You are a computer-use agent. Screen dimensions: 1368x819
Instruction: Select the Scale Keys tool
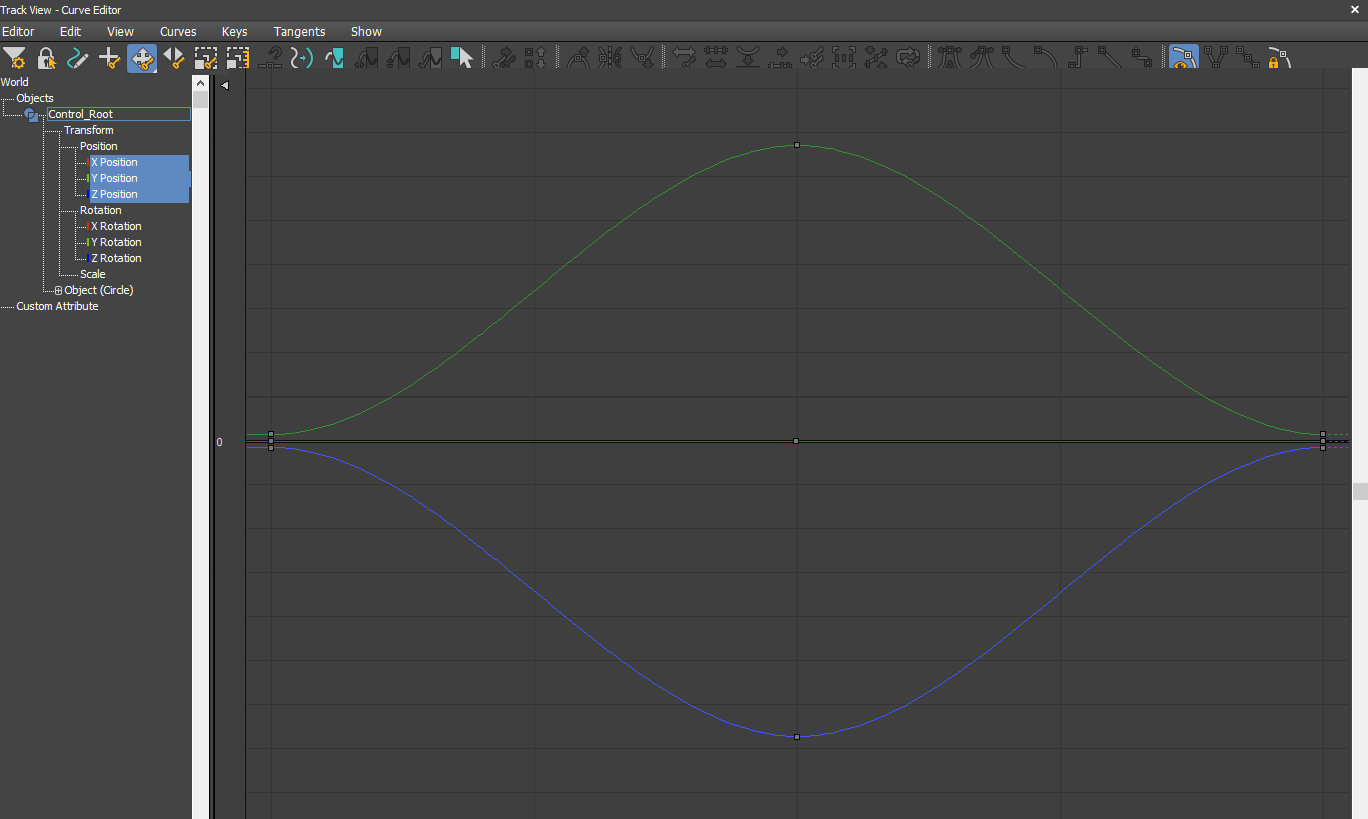pyautogui.click(x=206, y=57)
